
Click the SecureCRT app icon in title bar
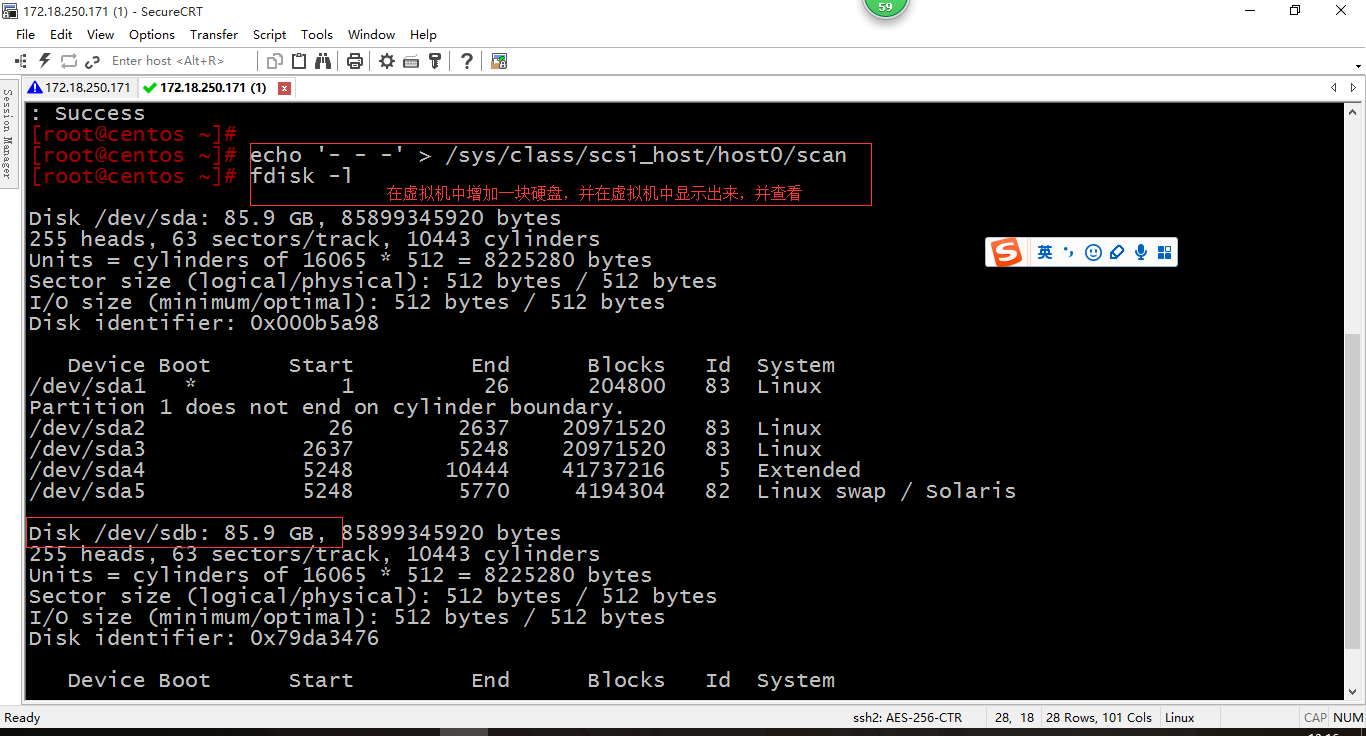coord(10,10)
